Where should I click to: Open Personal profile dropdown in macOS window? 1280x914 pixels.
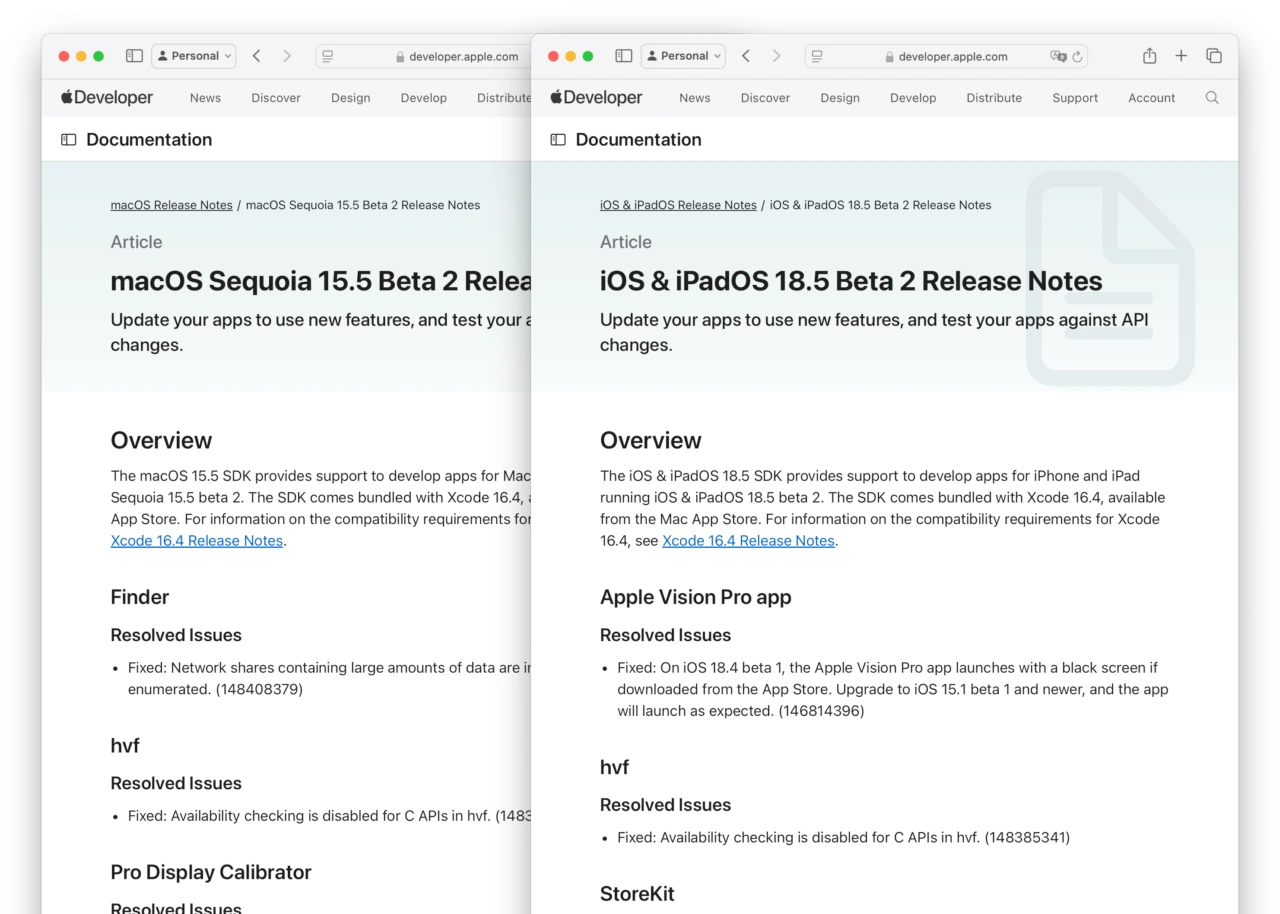click(x=194, y=56)
